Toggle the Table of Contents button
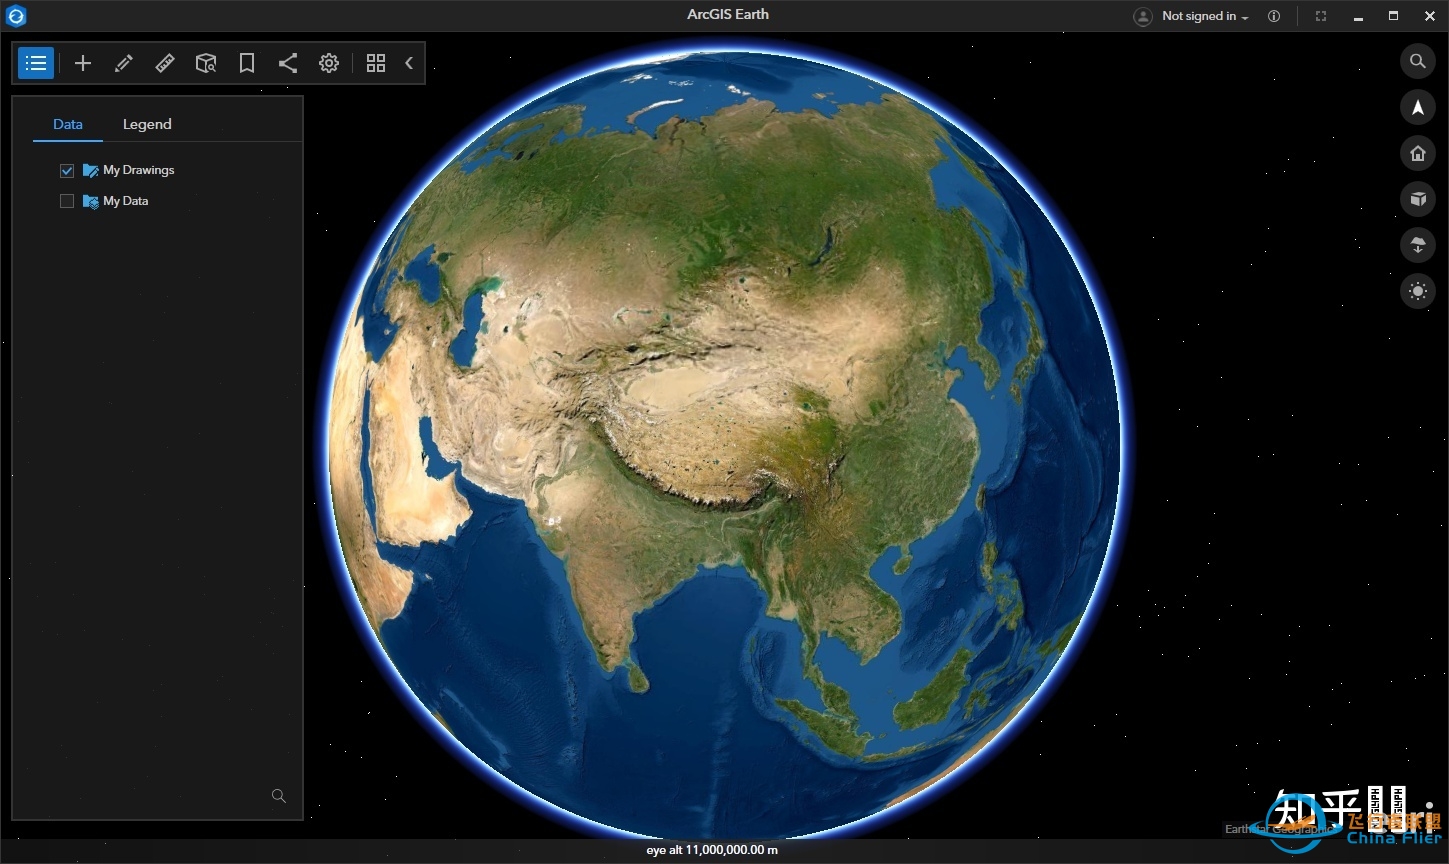Viewport: 1449px width, 864px height. pyautogui.click(x=36, y=63)
